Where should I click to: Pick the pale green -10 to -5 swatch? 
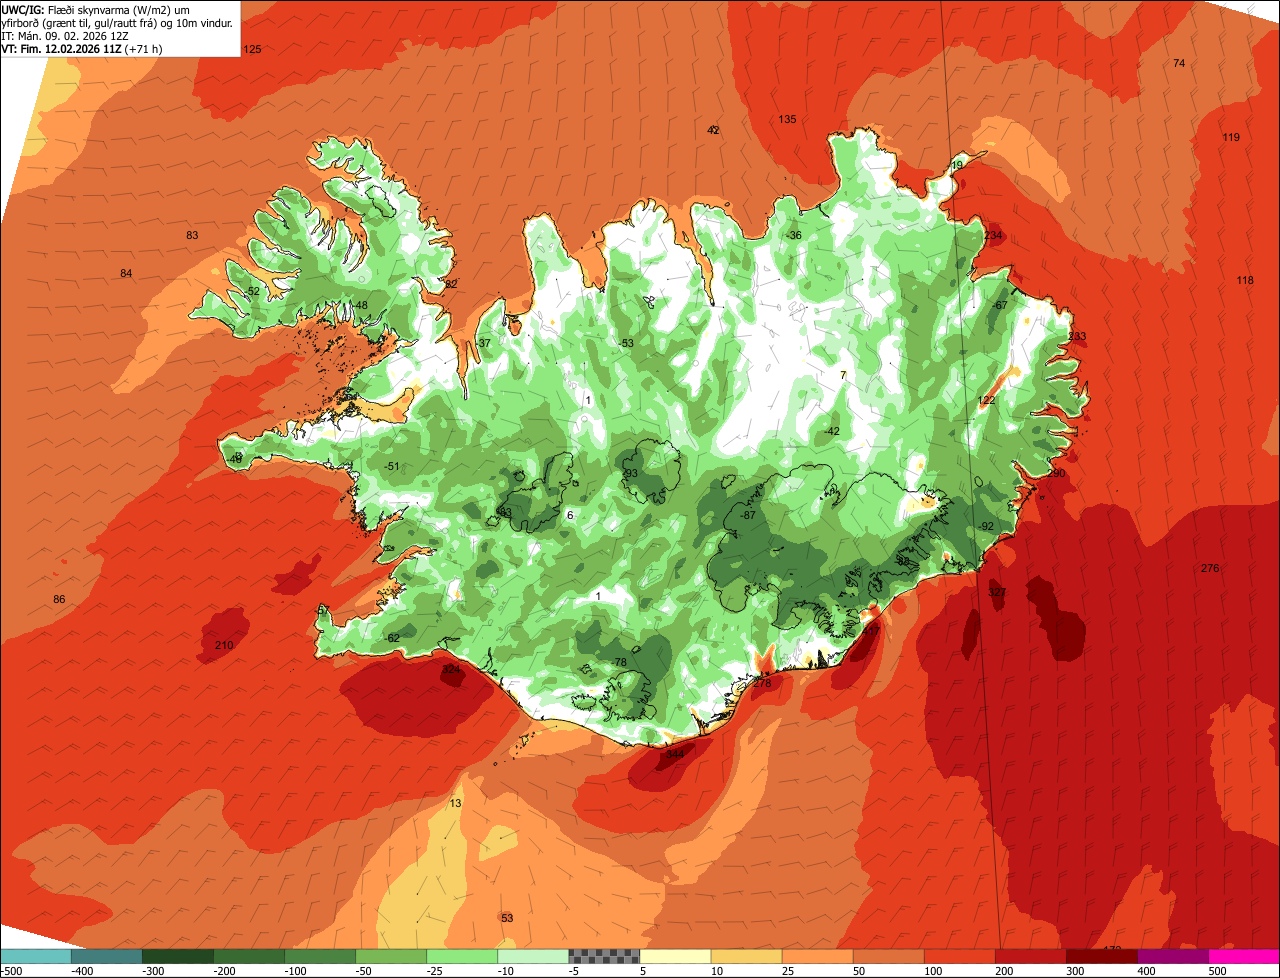533,956
